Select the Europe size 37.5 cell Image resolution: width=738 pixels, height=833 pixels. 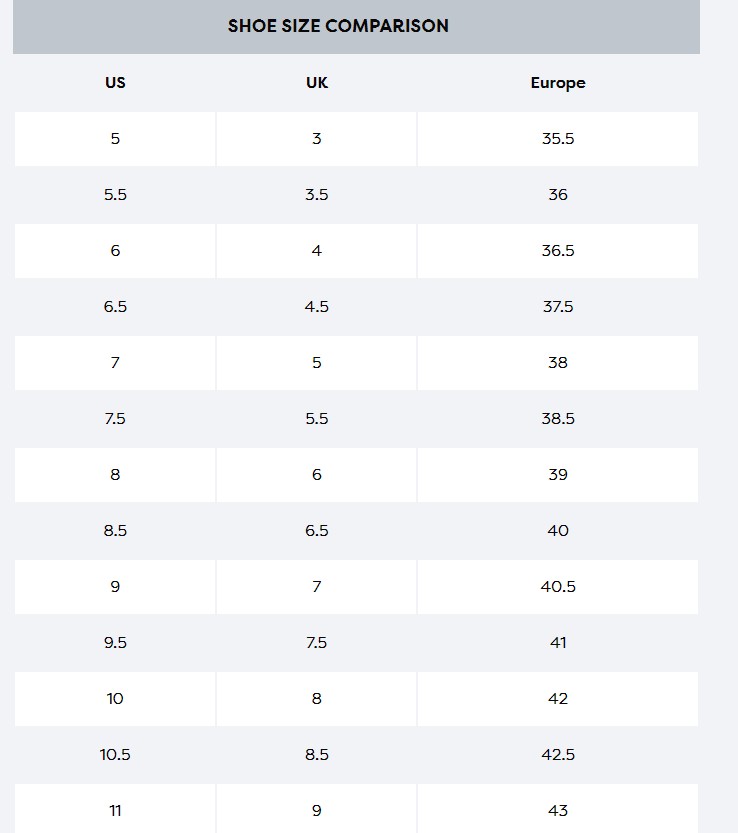pyautogui.click(x=557, y=307)
